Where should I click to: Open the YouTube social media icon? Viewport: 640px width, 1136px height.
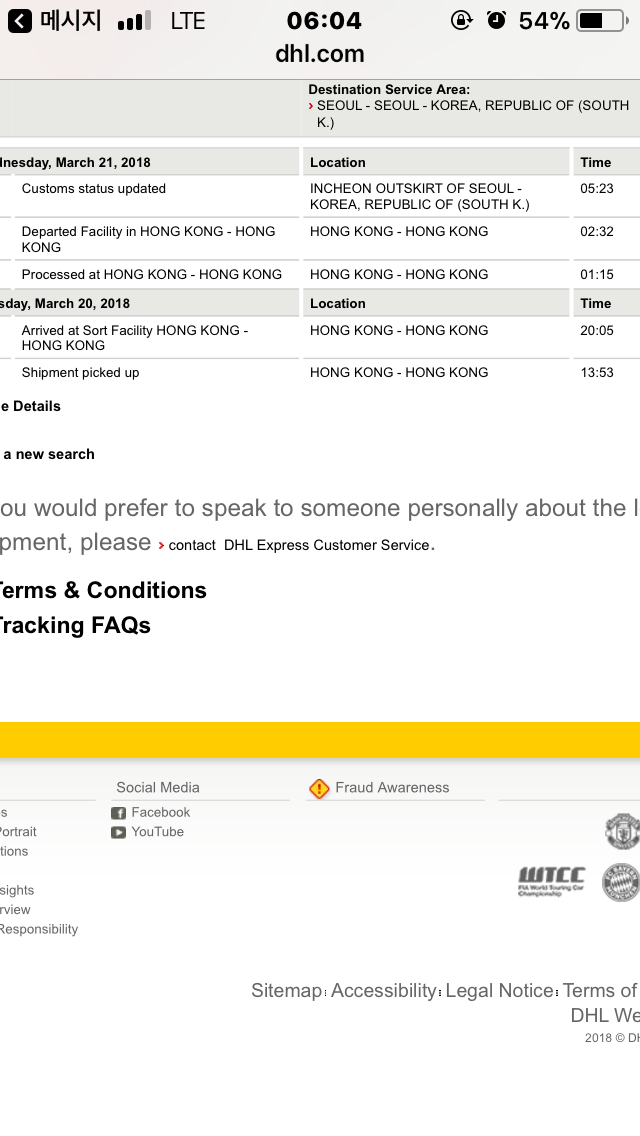tap(118, 832)
